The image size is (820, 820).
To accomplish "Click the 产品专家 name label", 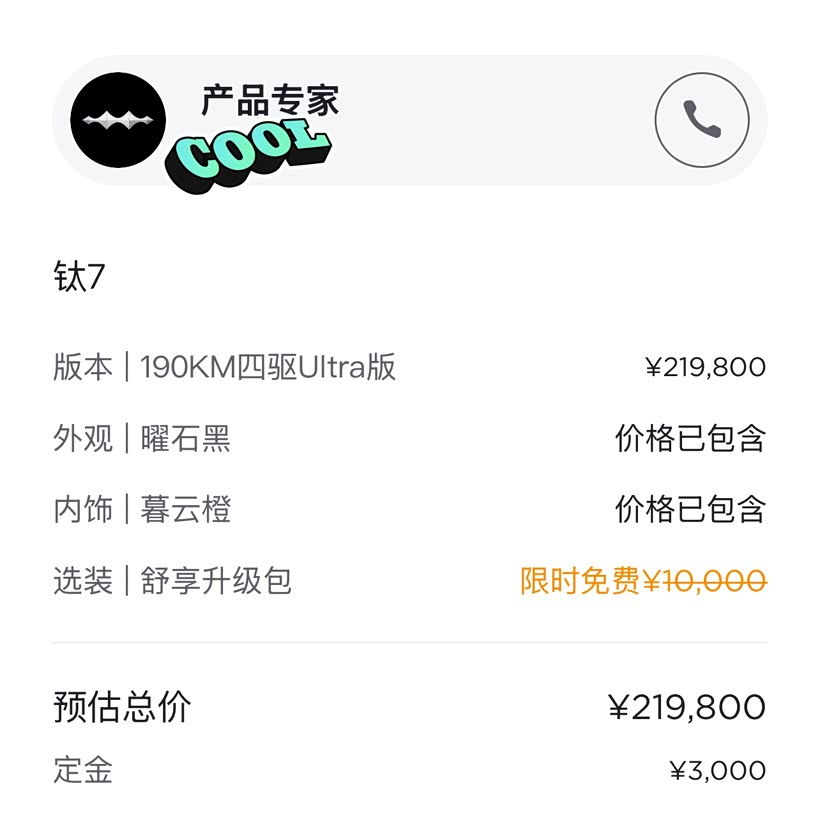I will 270,100.
